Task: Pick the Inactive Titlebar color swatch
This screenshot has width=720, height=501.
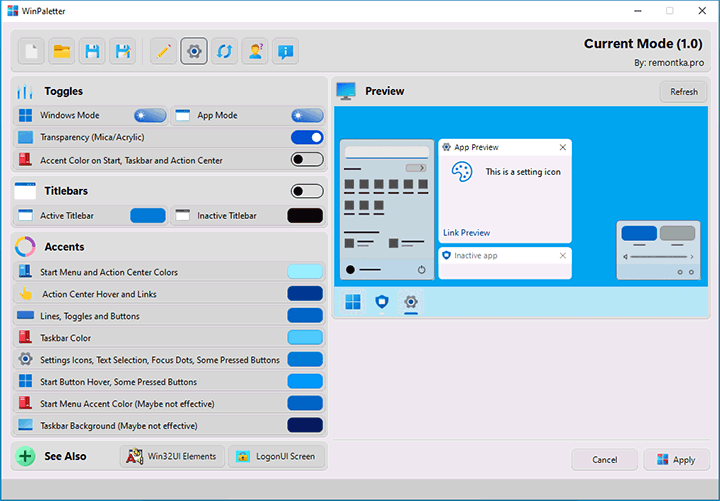Action: coord(305,215)
